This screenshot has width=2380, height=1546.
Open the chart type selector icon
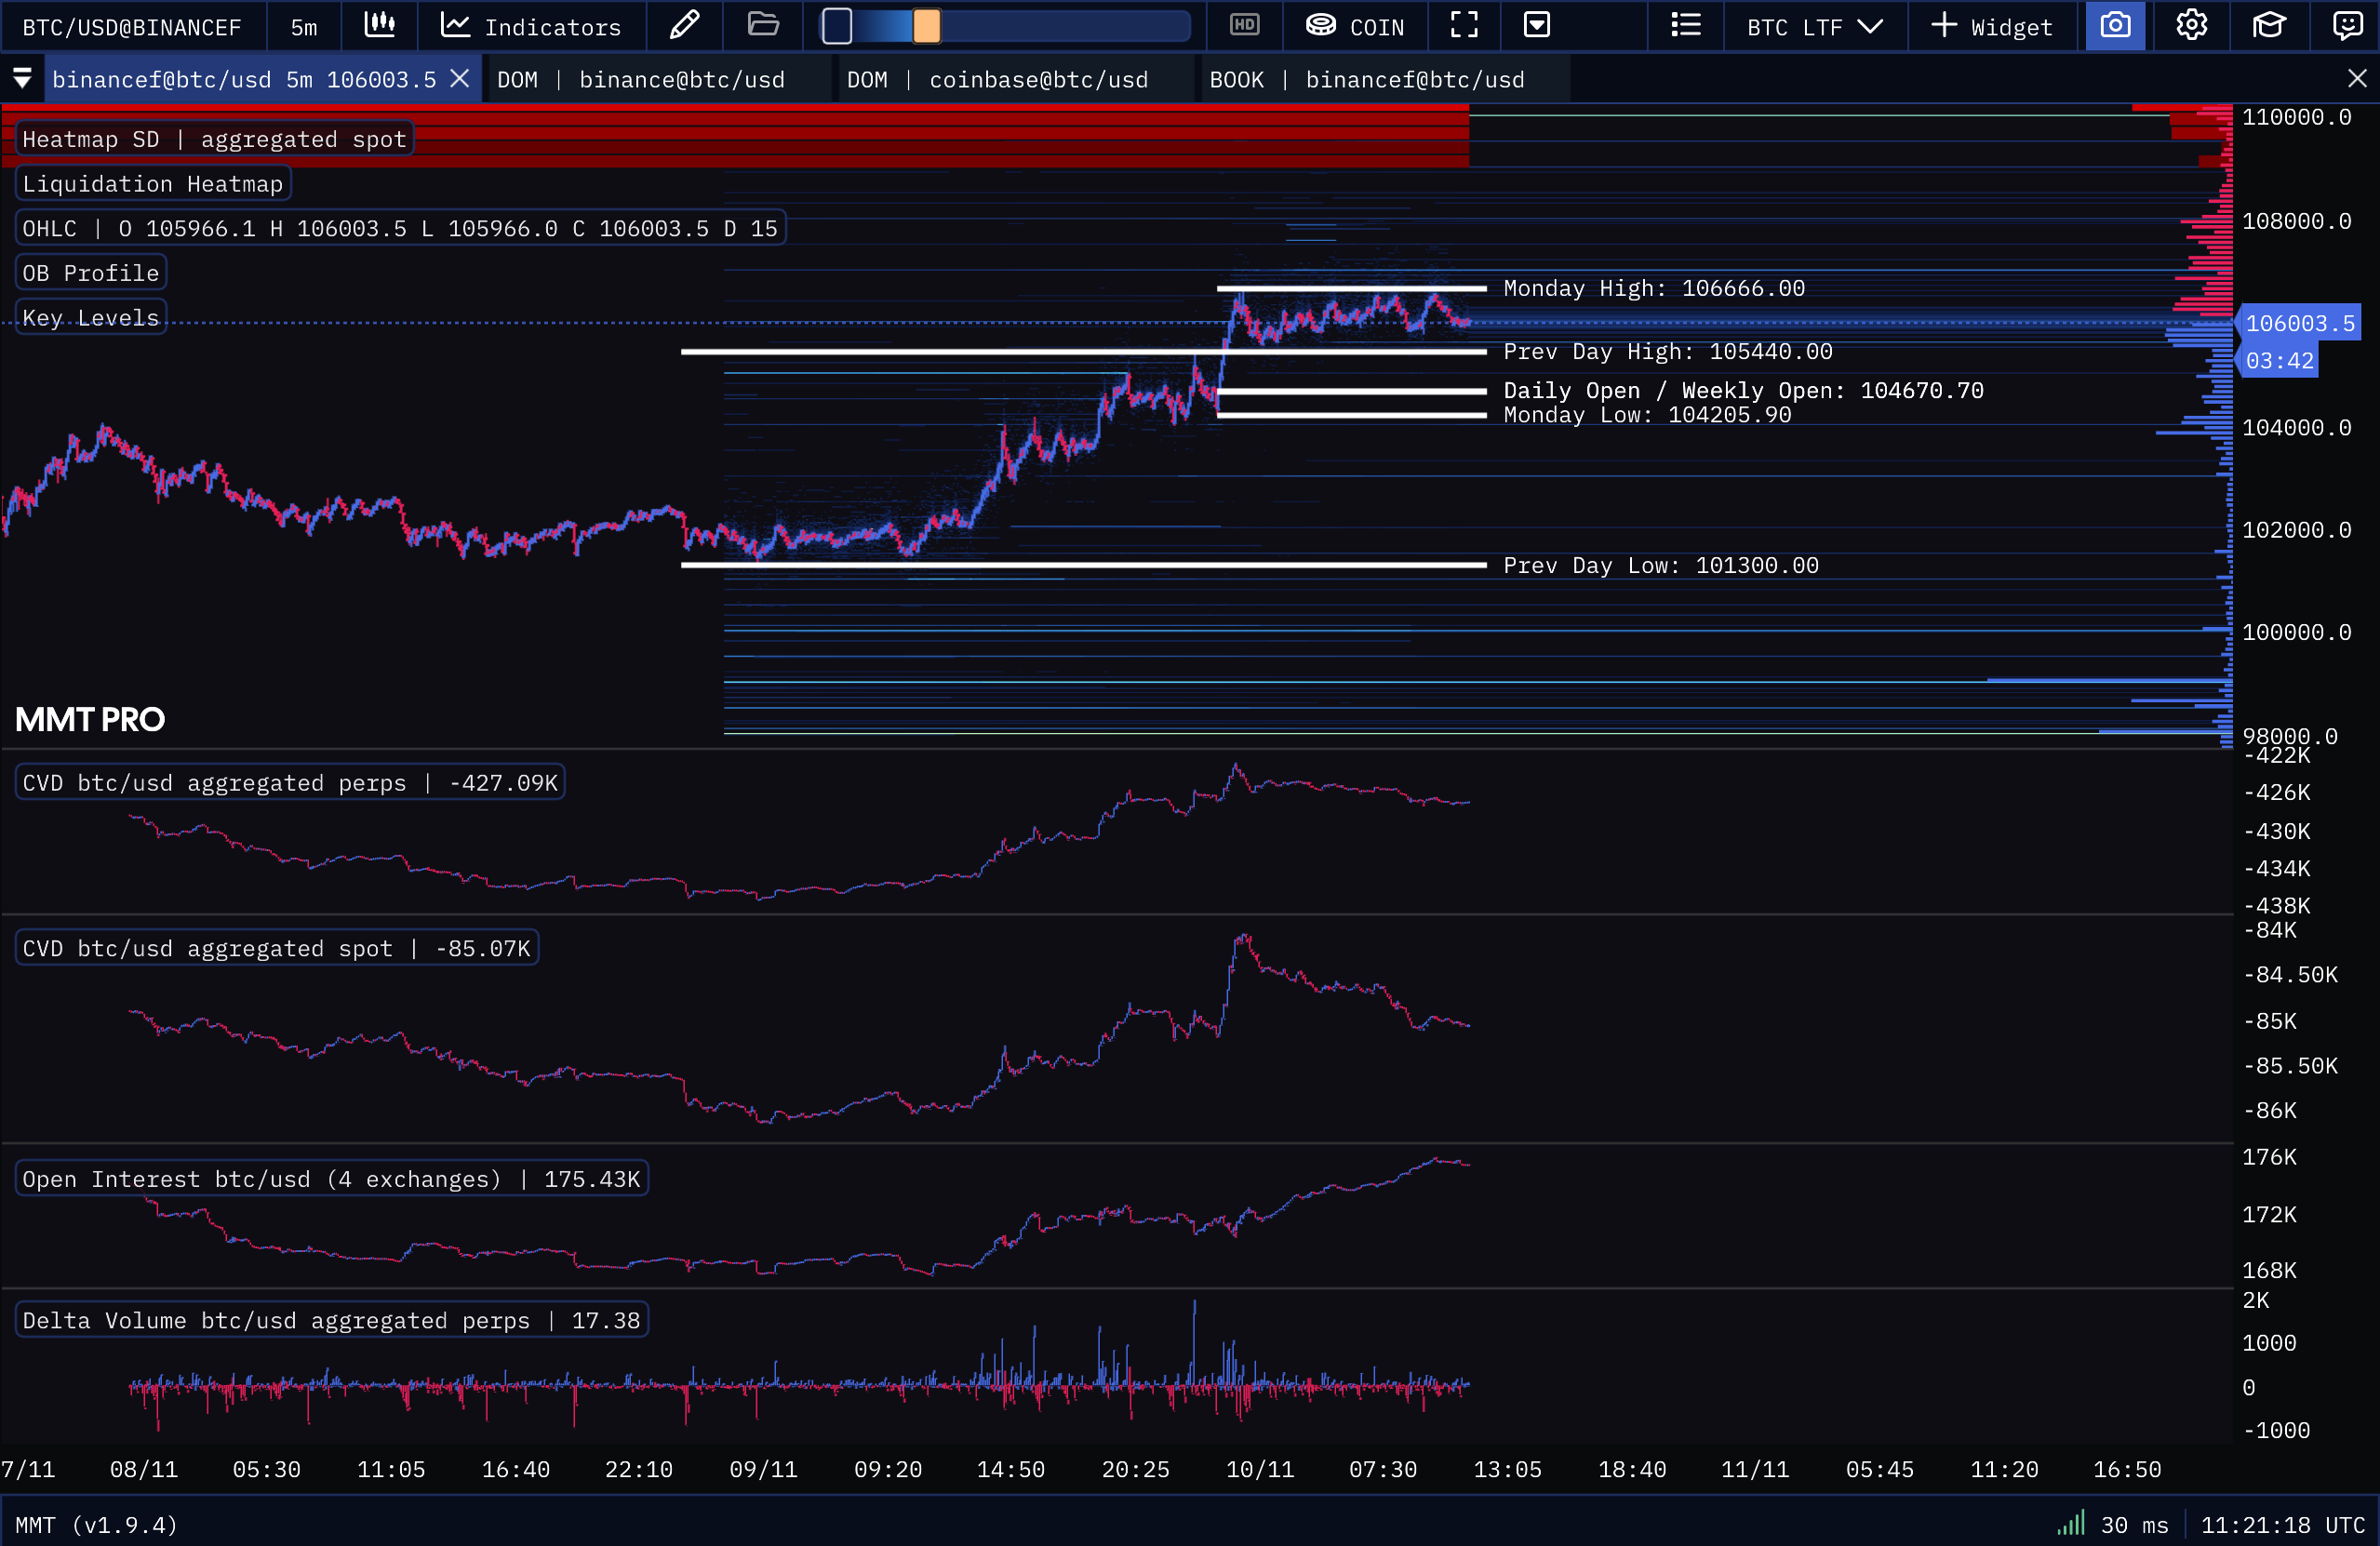pos(379,26)
